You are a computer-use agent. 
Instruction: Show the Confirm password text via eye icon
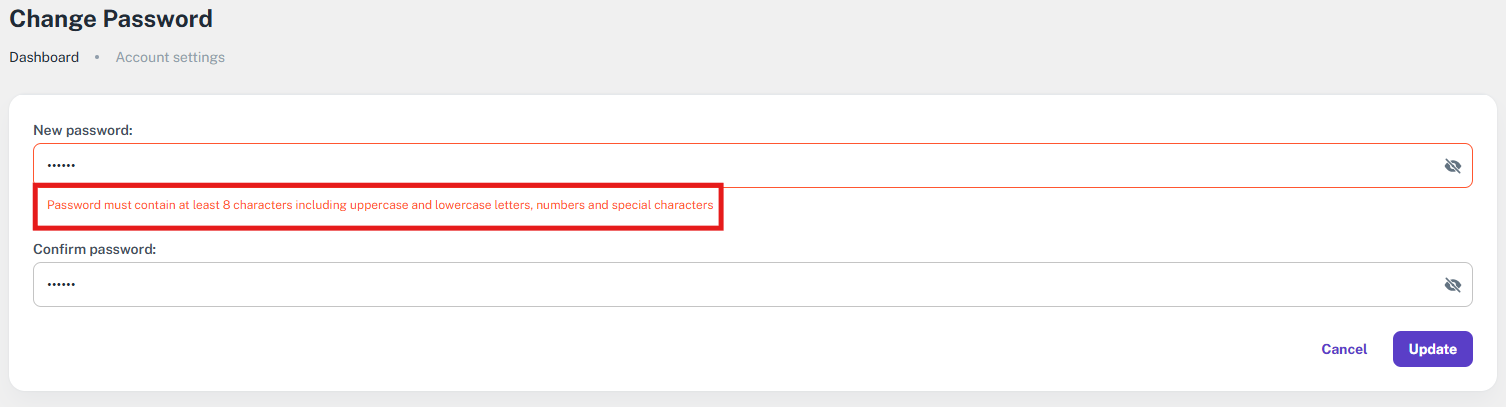1452,285
